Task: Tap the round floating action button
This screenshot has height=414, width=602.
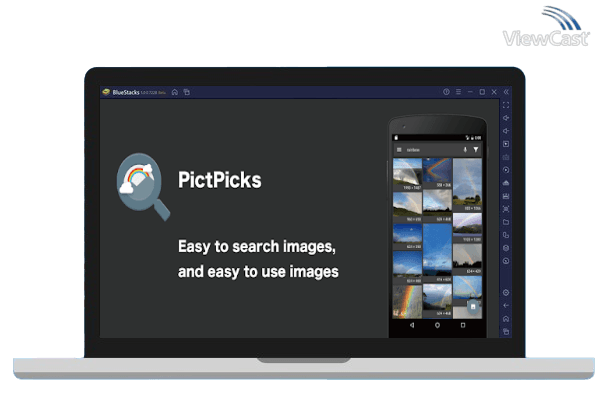Action: (x=473, y=306)
